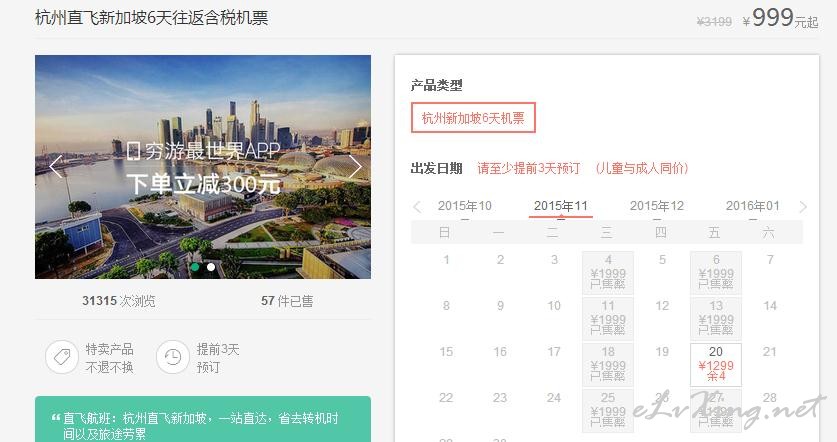The width and height of the screenshot is (837, 442).
Task: Select the white carousel dot indicator
Action: click(x=211, y=267)
